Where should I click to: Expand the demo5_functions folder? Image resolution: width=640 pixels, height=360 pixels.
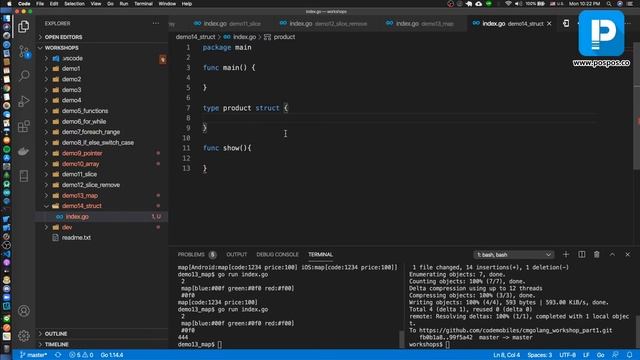85,111
